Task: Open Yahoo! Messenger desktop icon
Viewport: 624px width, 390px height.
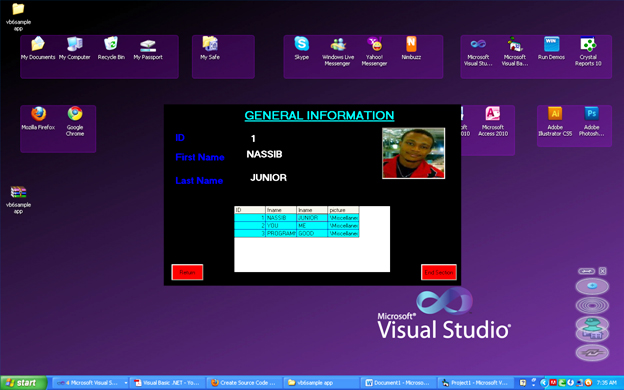Action: pos(374,51)
